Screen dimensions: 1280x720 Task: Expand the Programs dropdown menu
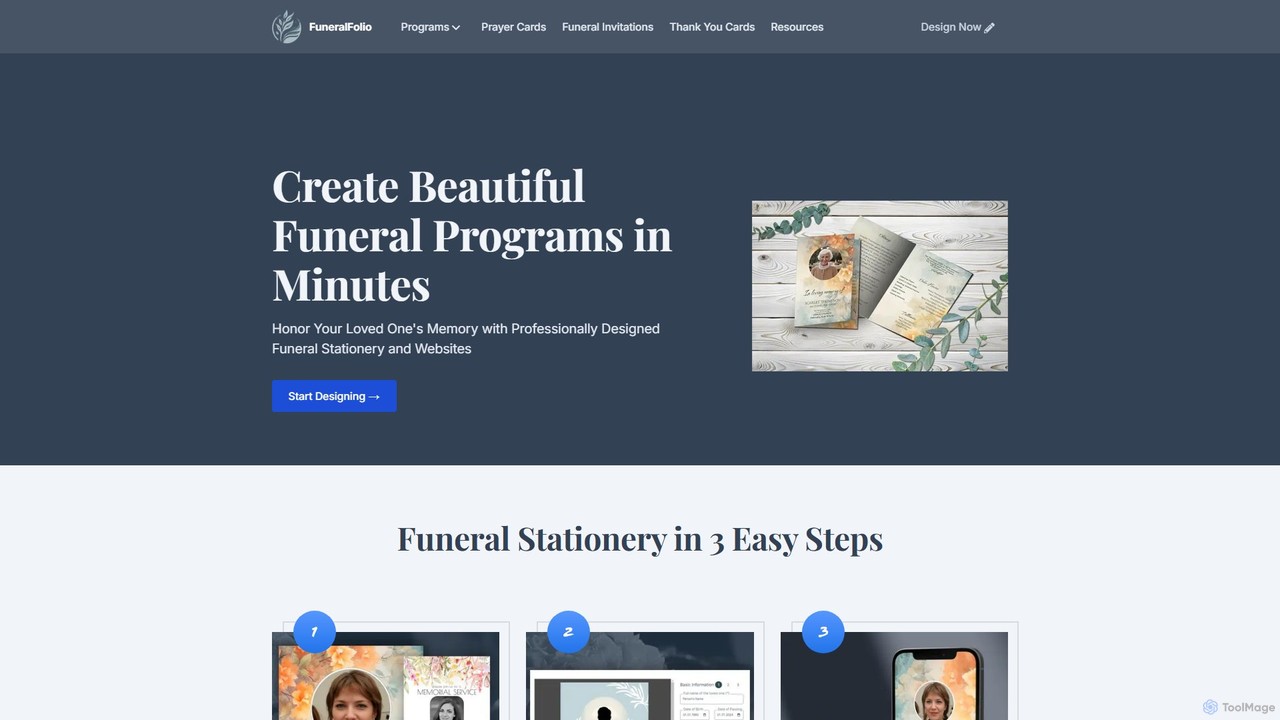point(430,27)
